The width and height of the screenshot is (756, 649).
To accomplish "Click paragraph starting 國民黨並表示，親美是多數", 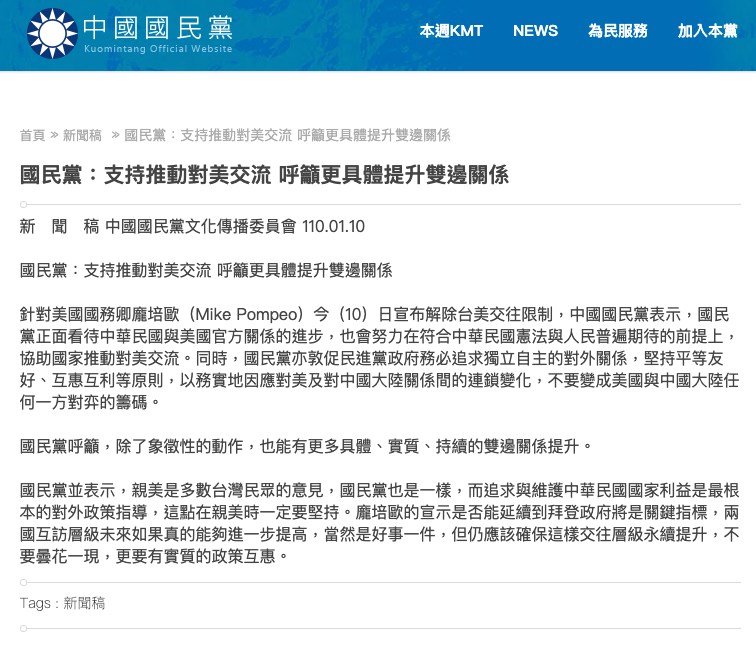I will [x=379, y=523].
